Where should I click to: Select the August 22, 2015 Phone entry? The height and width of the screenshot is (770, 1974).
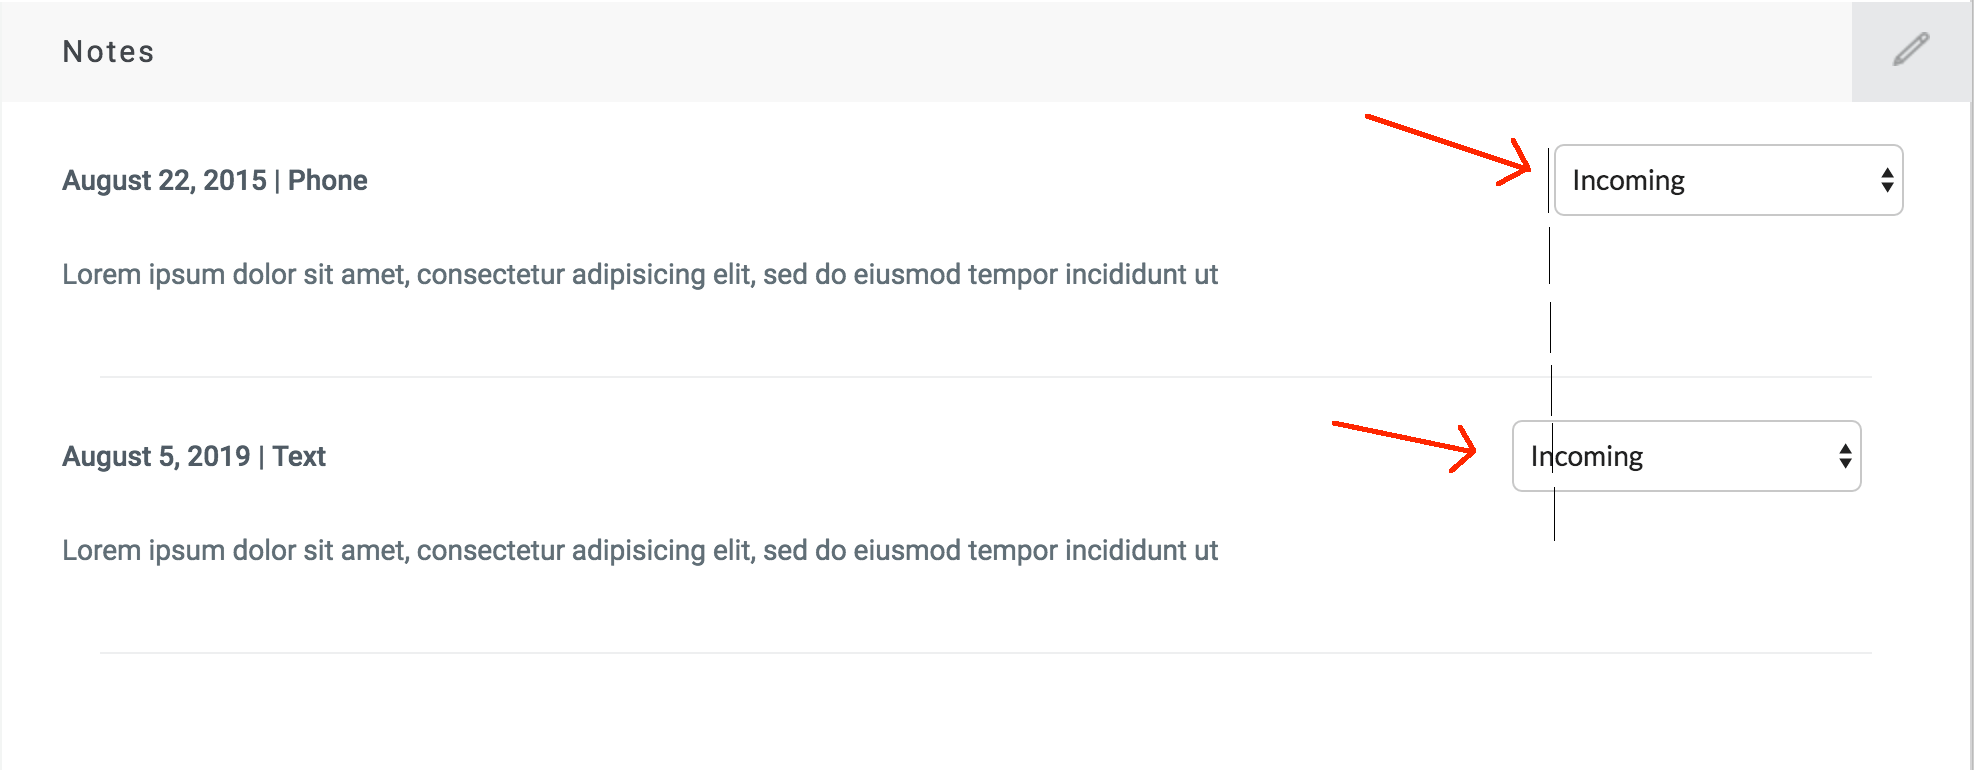click(x=215, y=181)
